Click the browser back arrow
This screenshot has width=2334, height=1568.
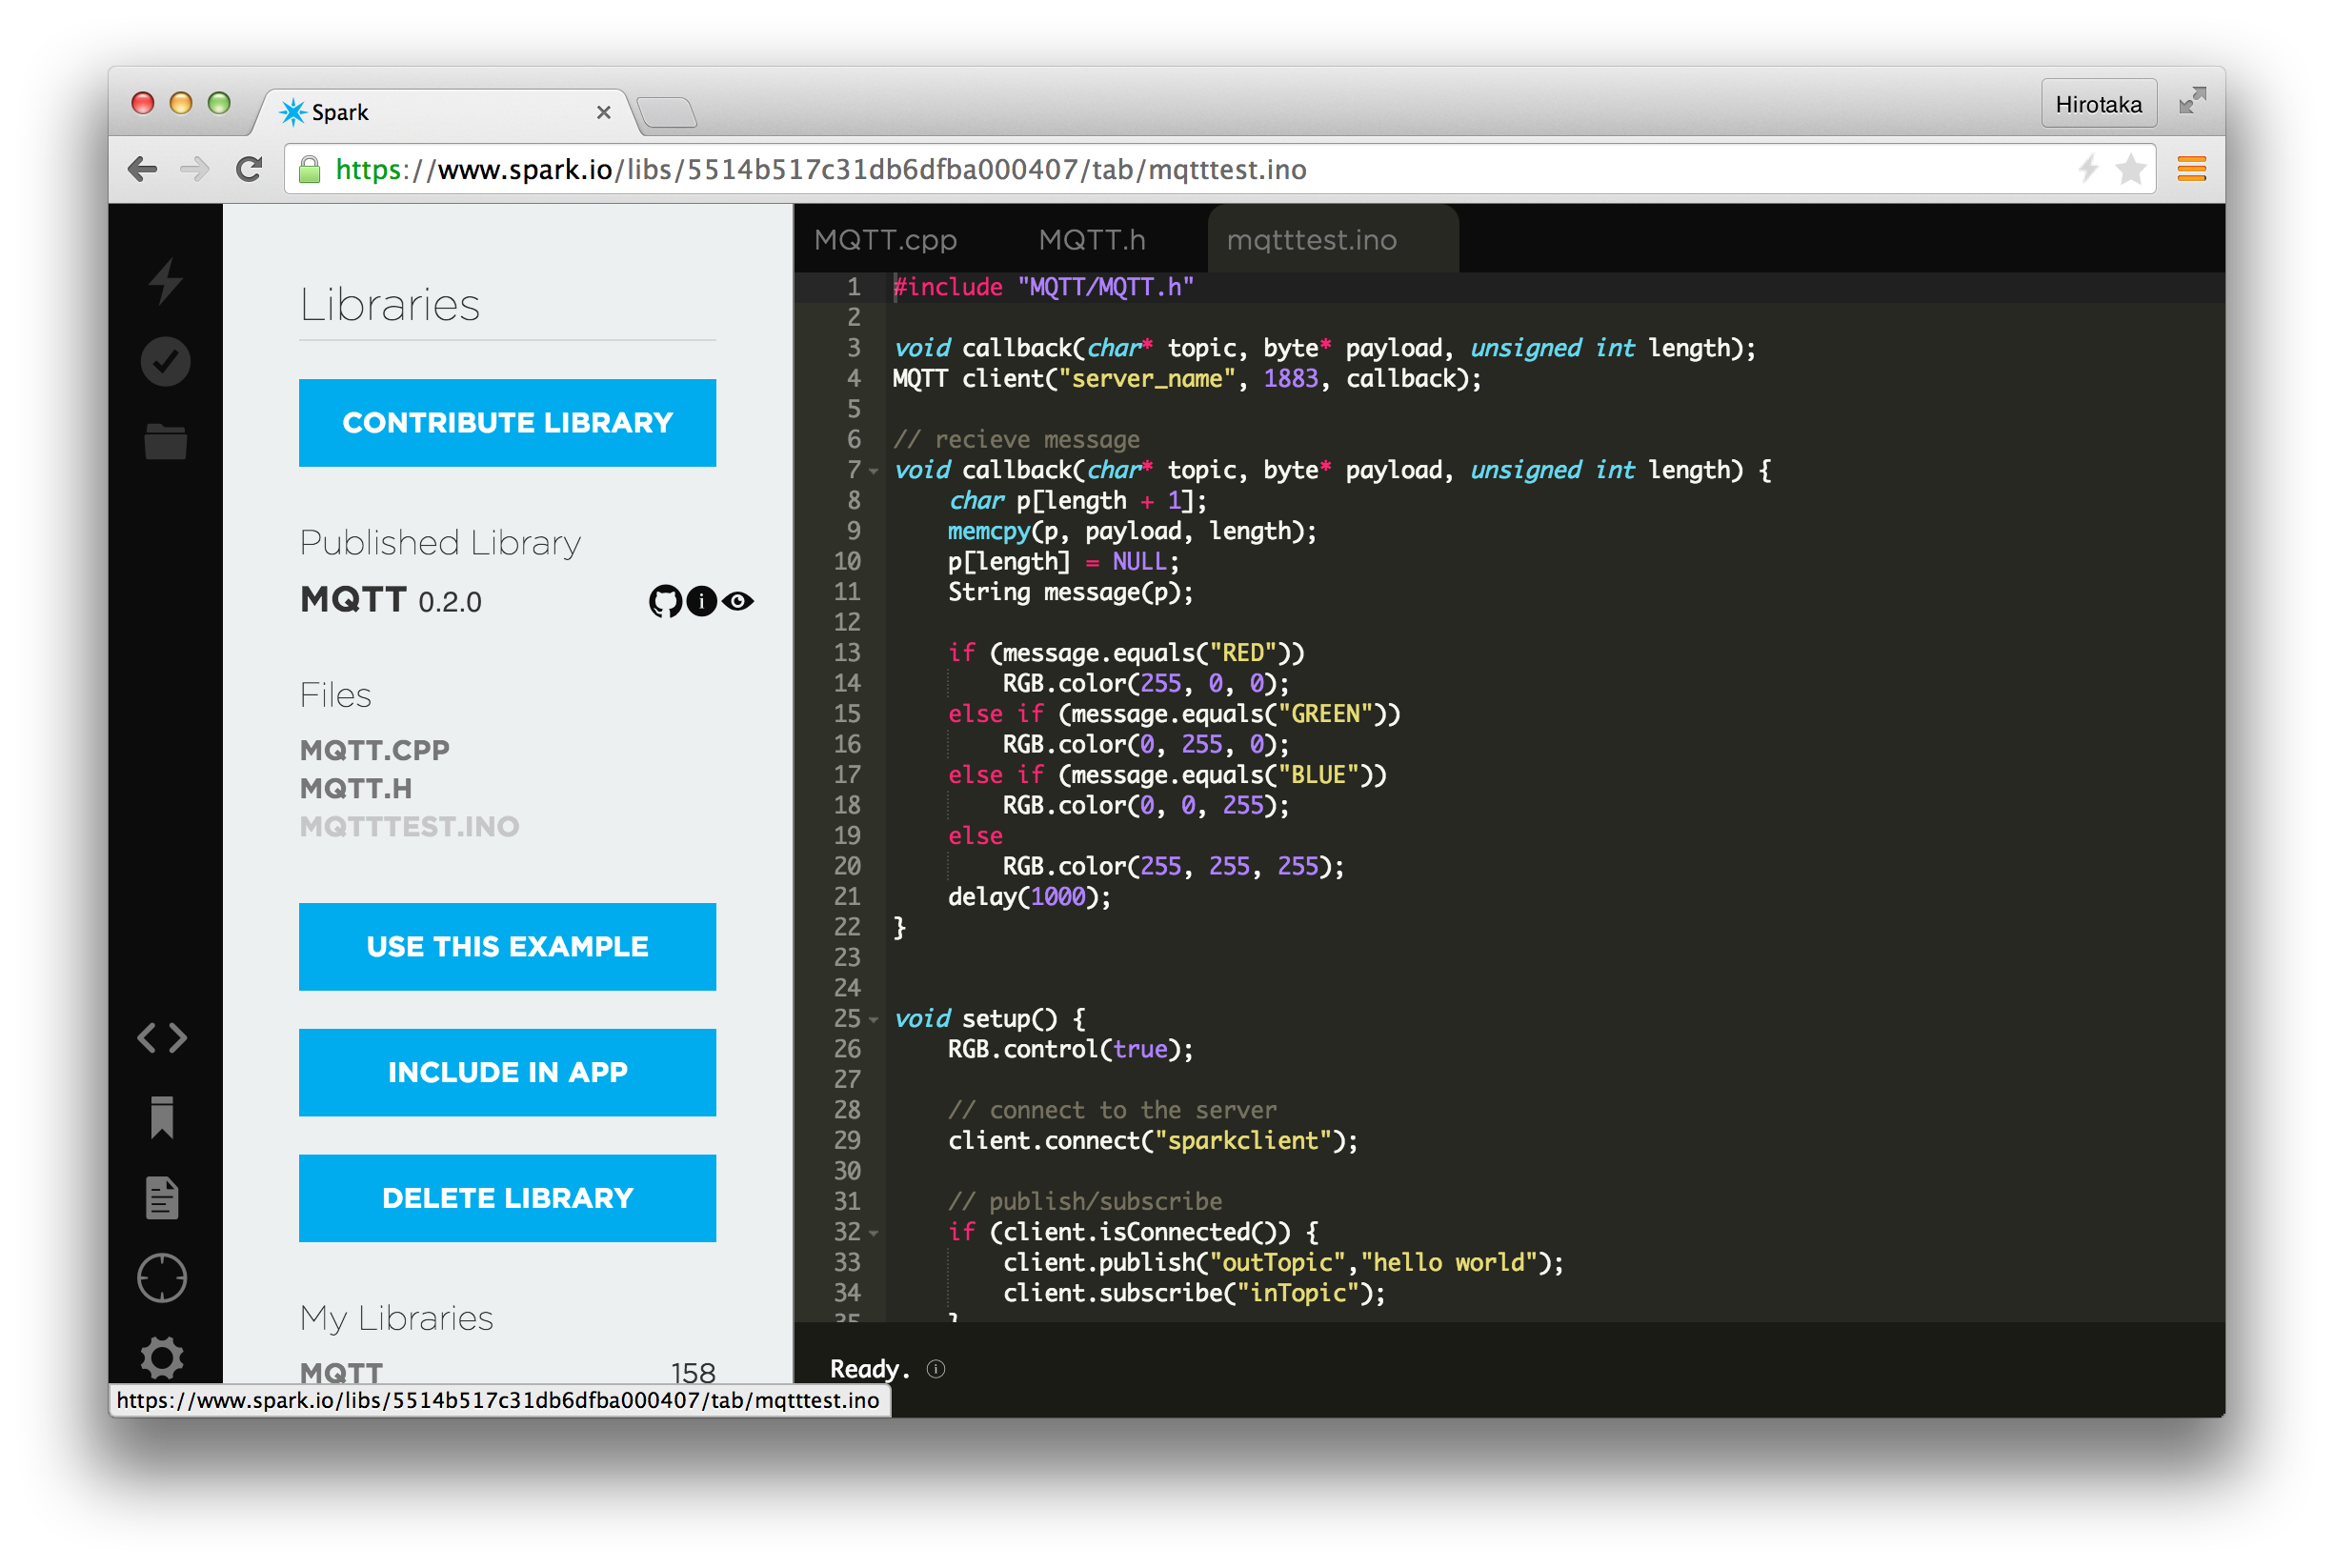click(x=143, y=169)
